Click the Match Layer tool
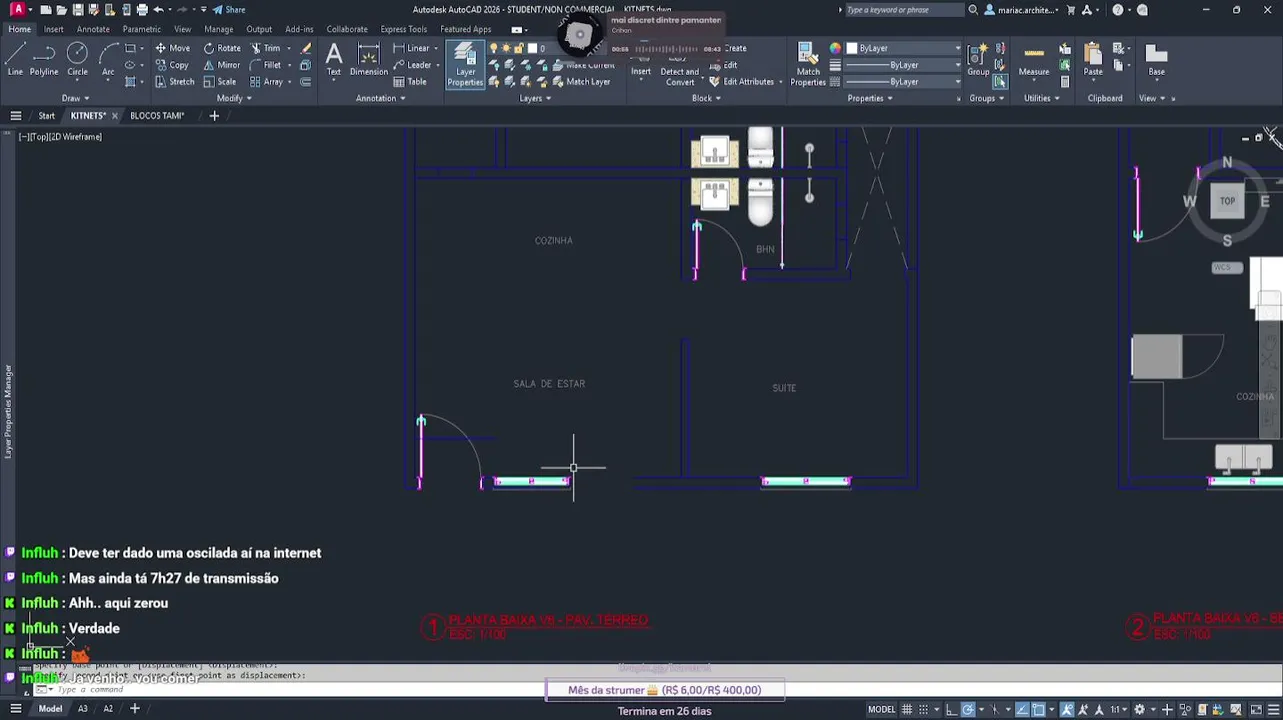The width and height of the screenshot is (1283, 720). pyautogui.click(x=579, y=82)
